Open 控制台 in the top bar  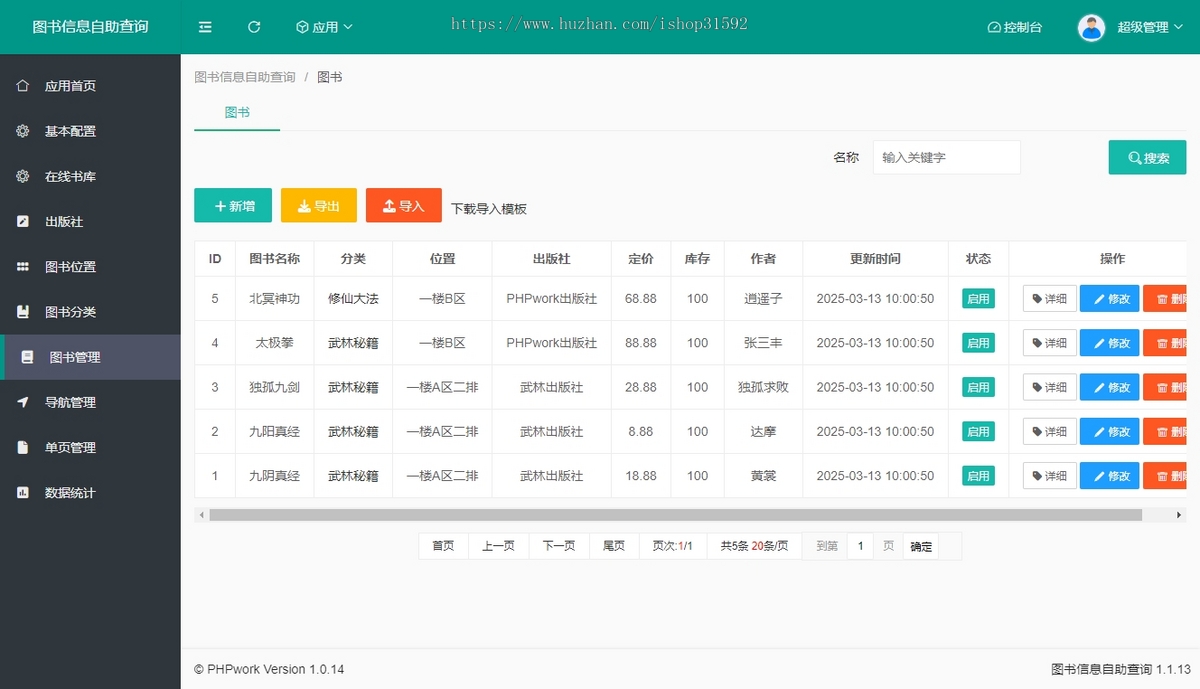[1014, 27]
